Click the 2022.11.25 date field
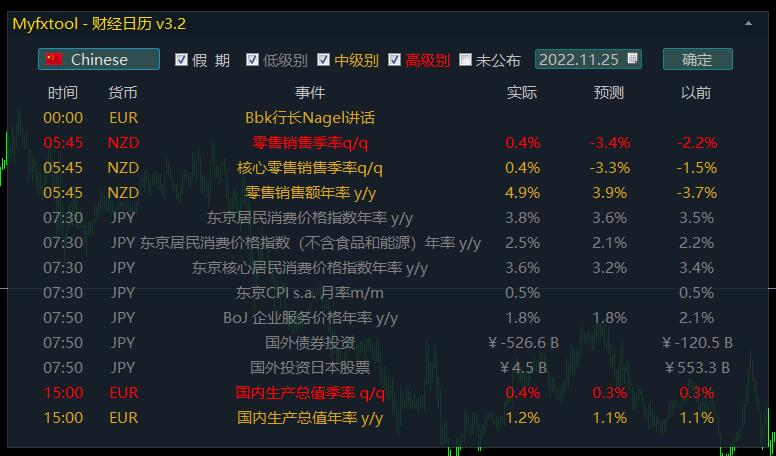Screen dimensions: 776x456 (588, 59)
